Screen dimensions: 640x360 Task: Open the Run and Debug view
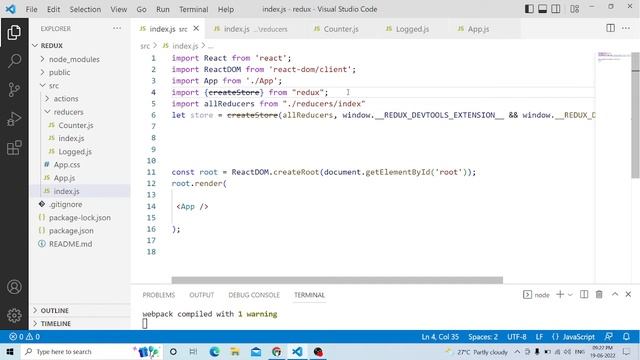pos(14,119)
